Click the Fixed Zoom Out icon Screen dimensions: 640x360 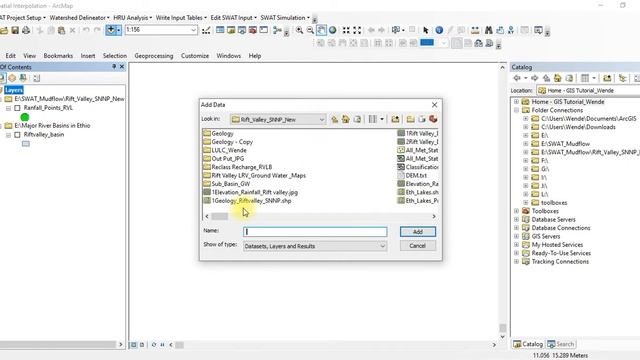point(357,30)
